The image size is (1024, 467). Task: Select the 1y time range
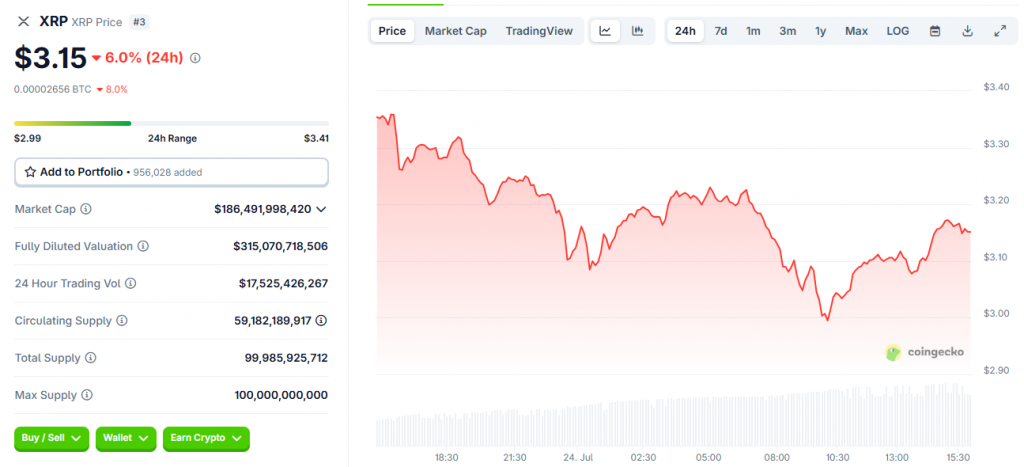tap(820, 31)
